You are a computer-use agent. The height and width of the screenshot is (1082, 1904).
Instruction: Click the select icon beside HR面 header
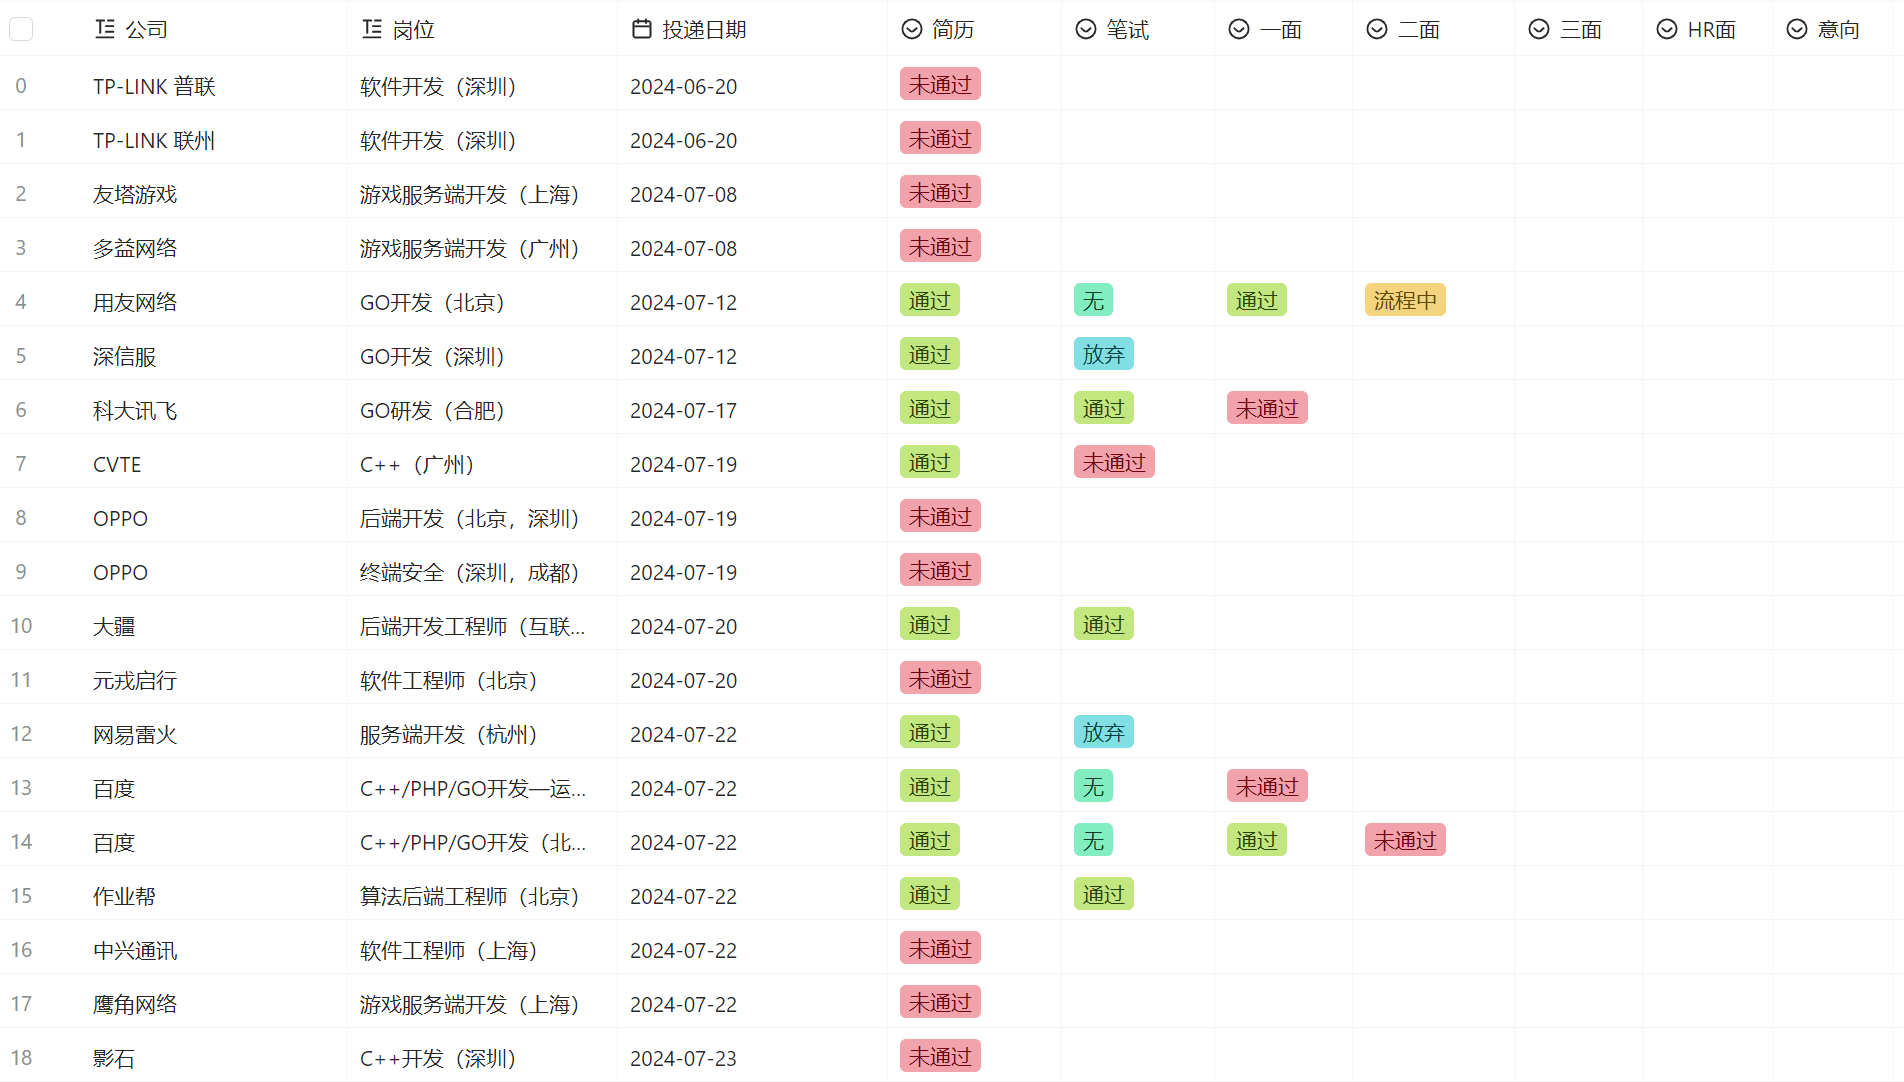[x=1667, y=29]
